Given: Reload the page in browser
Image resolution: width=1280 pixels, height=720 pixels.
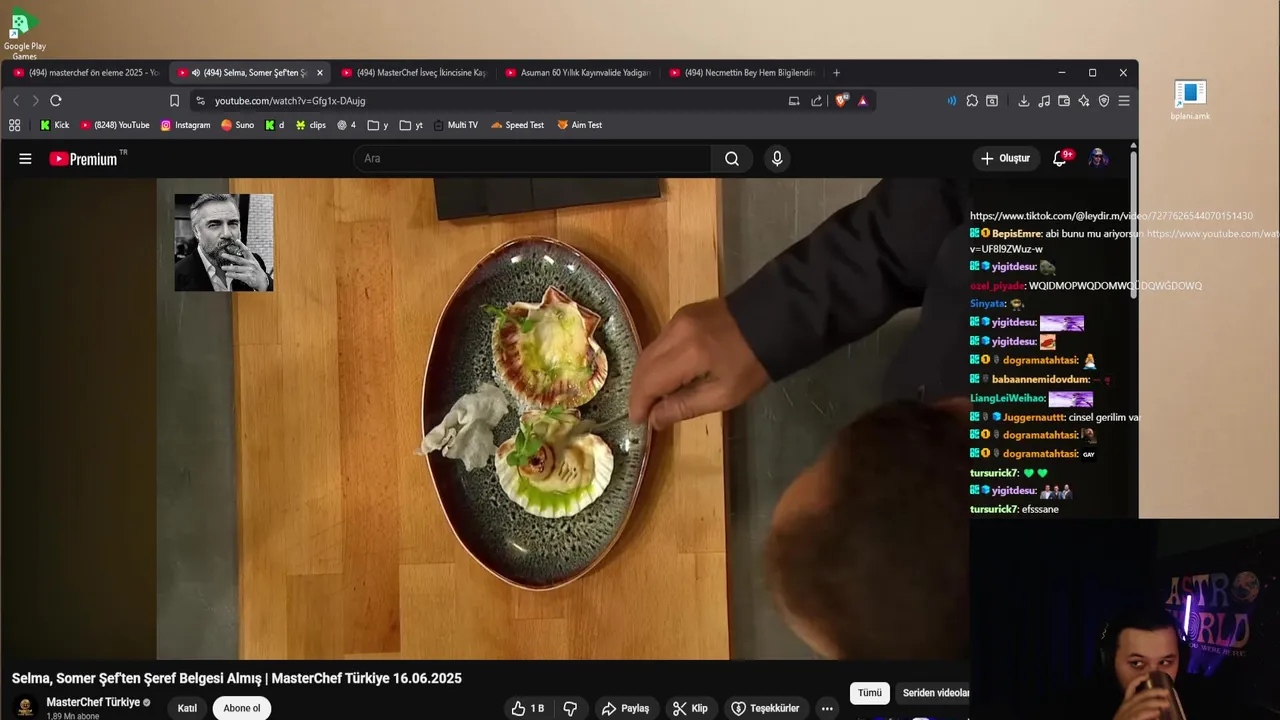Looking at the screenshot, I should point(56,100).
